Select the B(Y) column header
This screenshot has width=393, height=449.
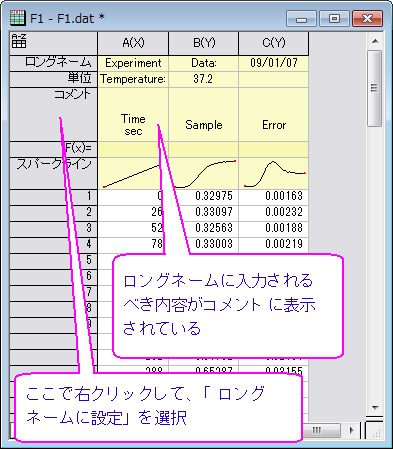tap(204, 43)
